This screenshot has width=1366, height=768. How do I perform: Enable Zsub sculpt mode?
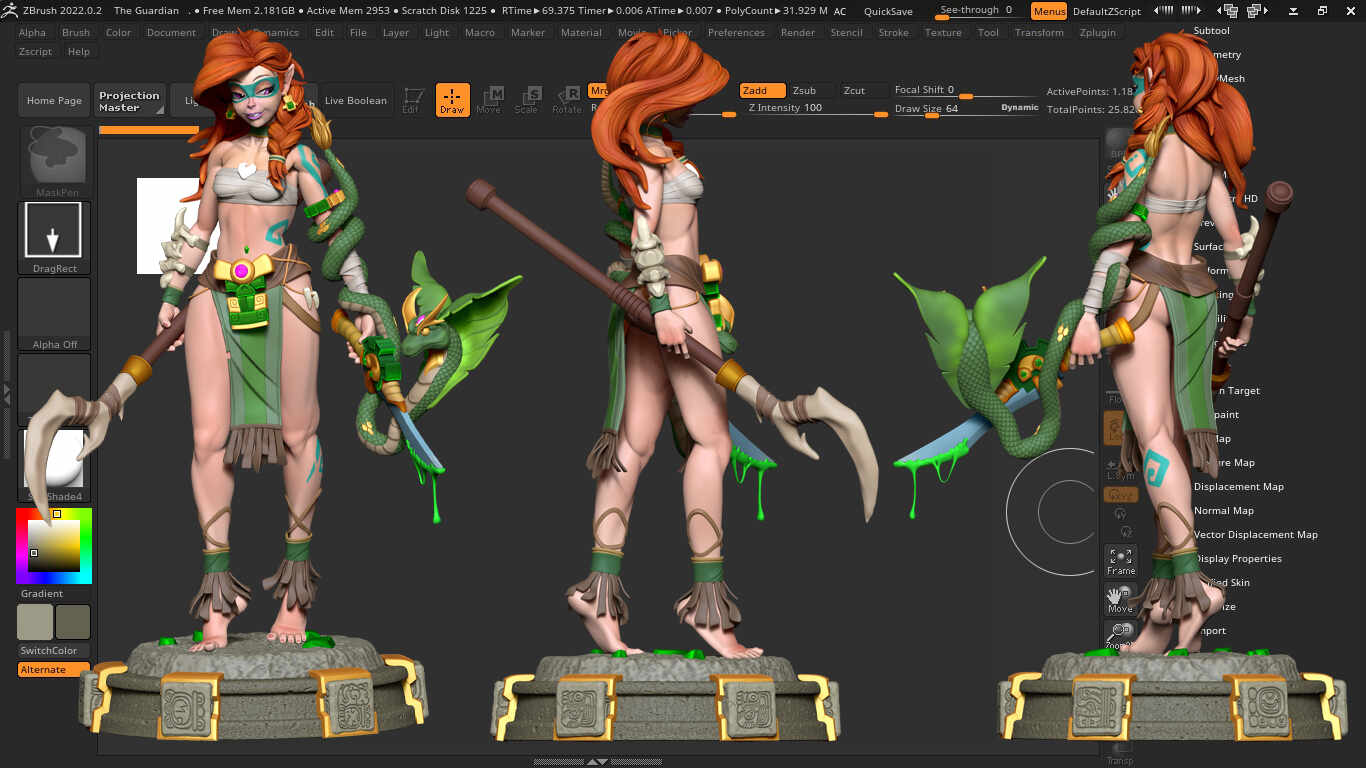pos(812,90)
